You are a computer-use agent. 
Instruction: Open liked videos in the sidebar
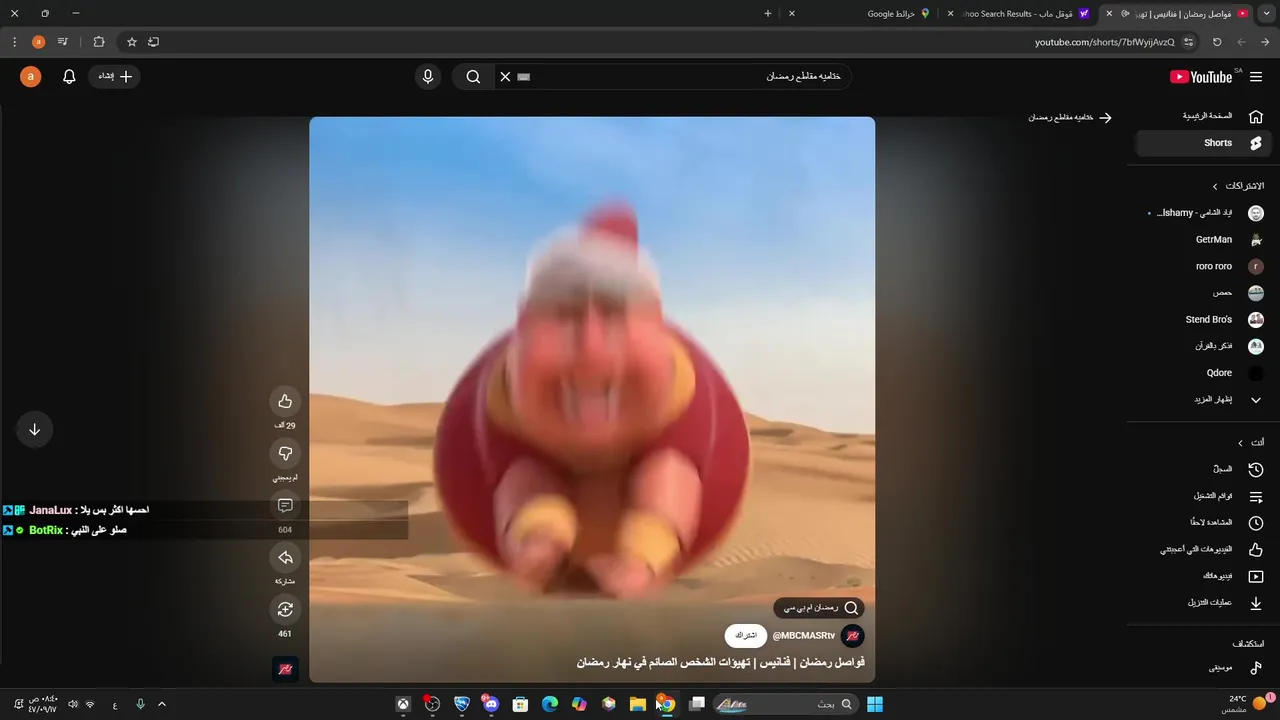[x=1203, y=550]
